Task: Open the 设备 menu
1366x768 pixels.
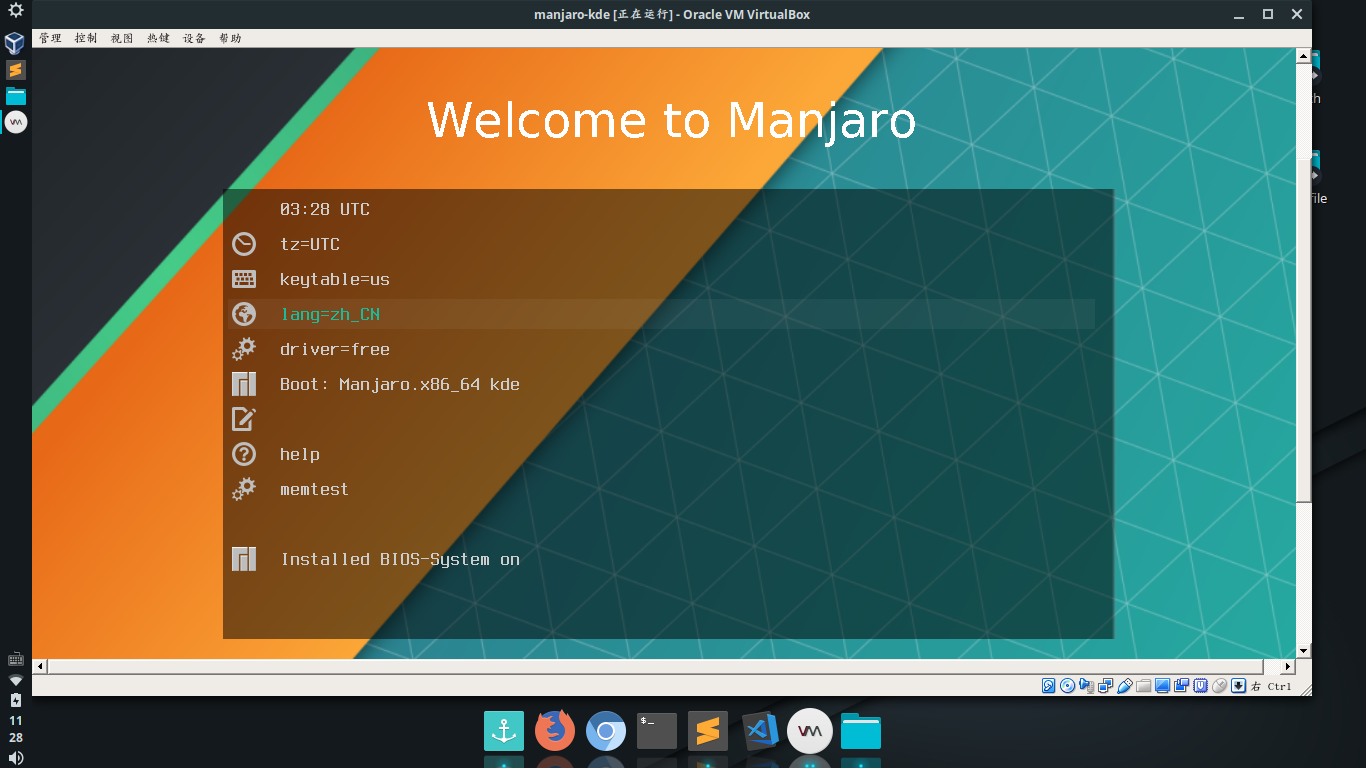Action: [x=194, y=38]
